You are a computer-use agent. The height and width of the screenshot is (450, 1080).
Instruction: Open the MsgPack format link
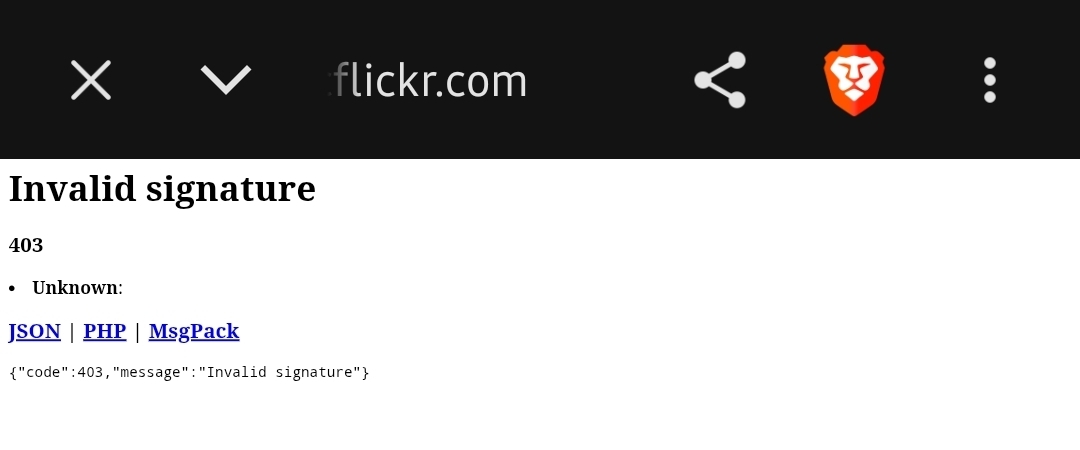[194, 331]
